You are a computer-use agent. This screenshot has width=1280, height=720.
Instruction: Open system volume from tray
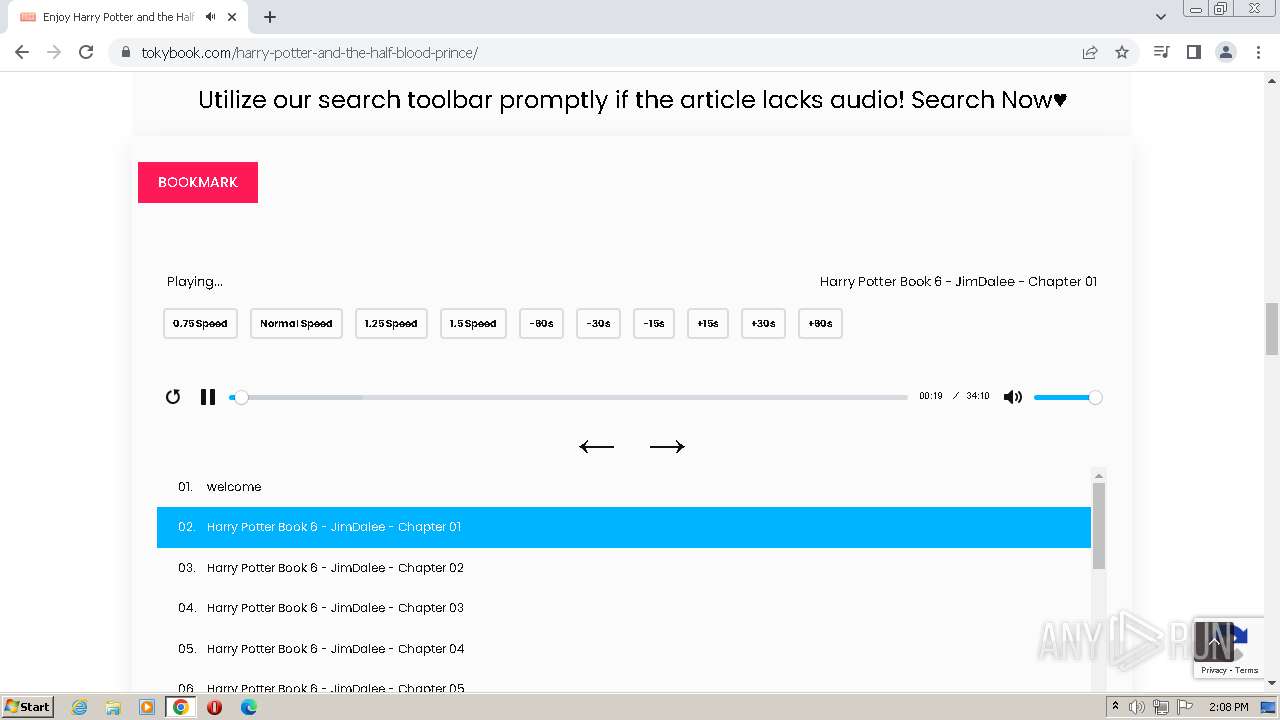click(x=1137, y=707)
